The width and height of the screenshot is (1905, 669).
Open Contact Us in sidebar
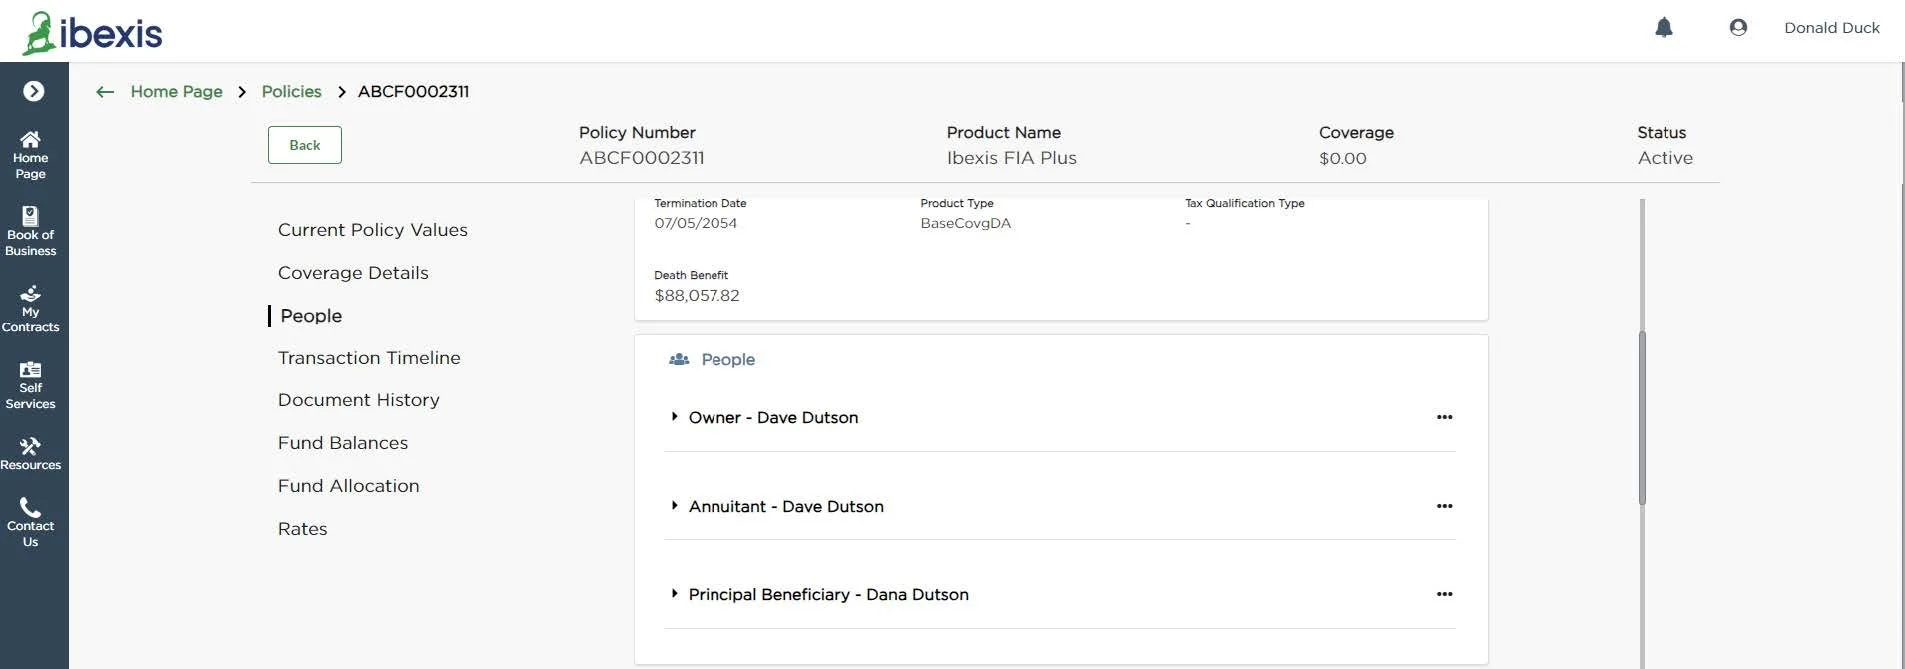tap(31, 523)
